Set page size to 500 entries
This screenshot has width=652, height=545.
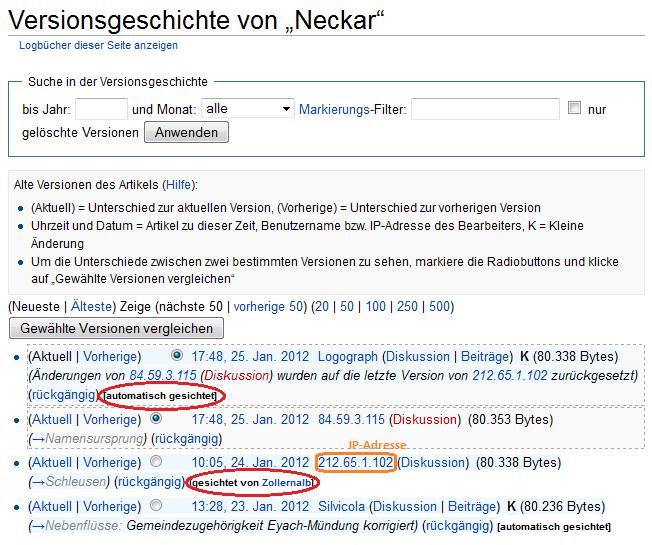click(x=440, y=307)
